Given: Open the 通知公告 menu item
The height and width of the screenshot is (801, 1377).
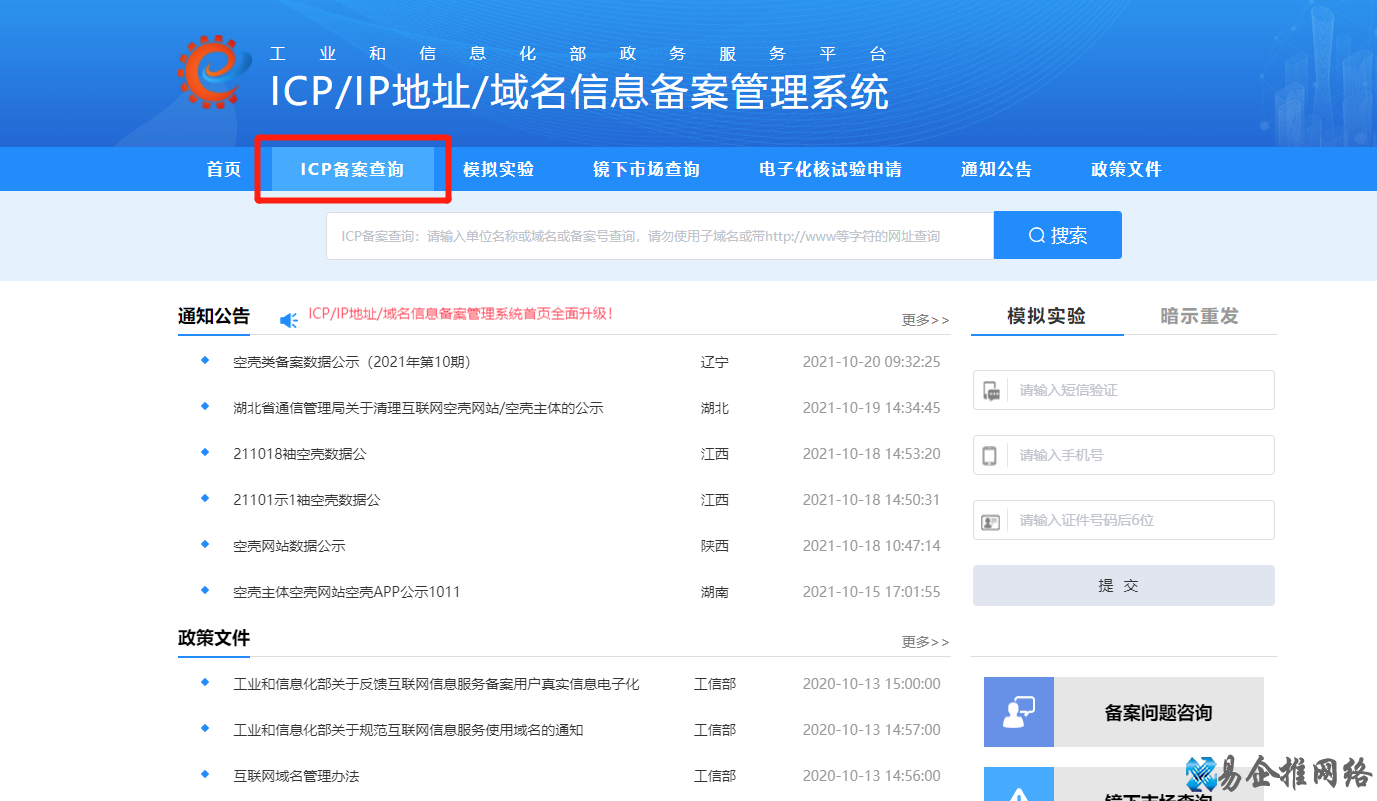Looking at the screenshot, I should pos(995,169).
